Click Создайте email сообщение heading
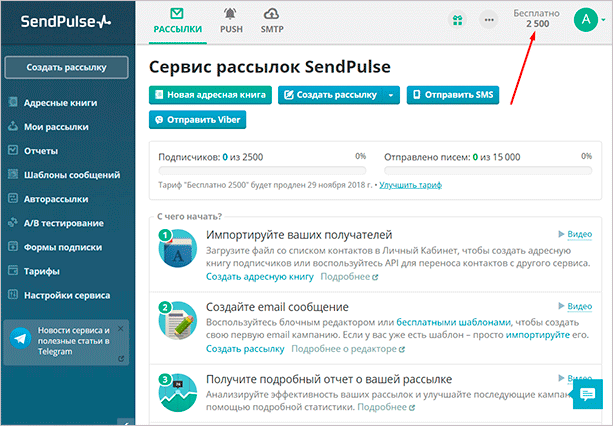613x426 pixels. (x=277, y=307)
